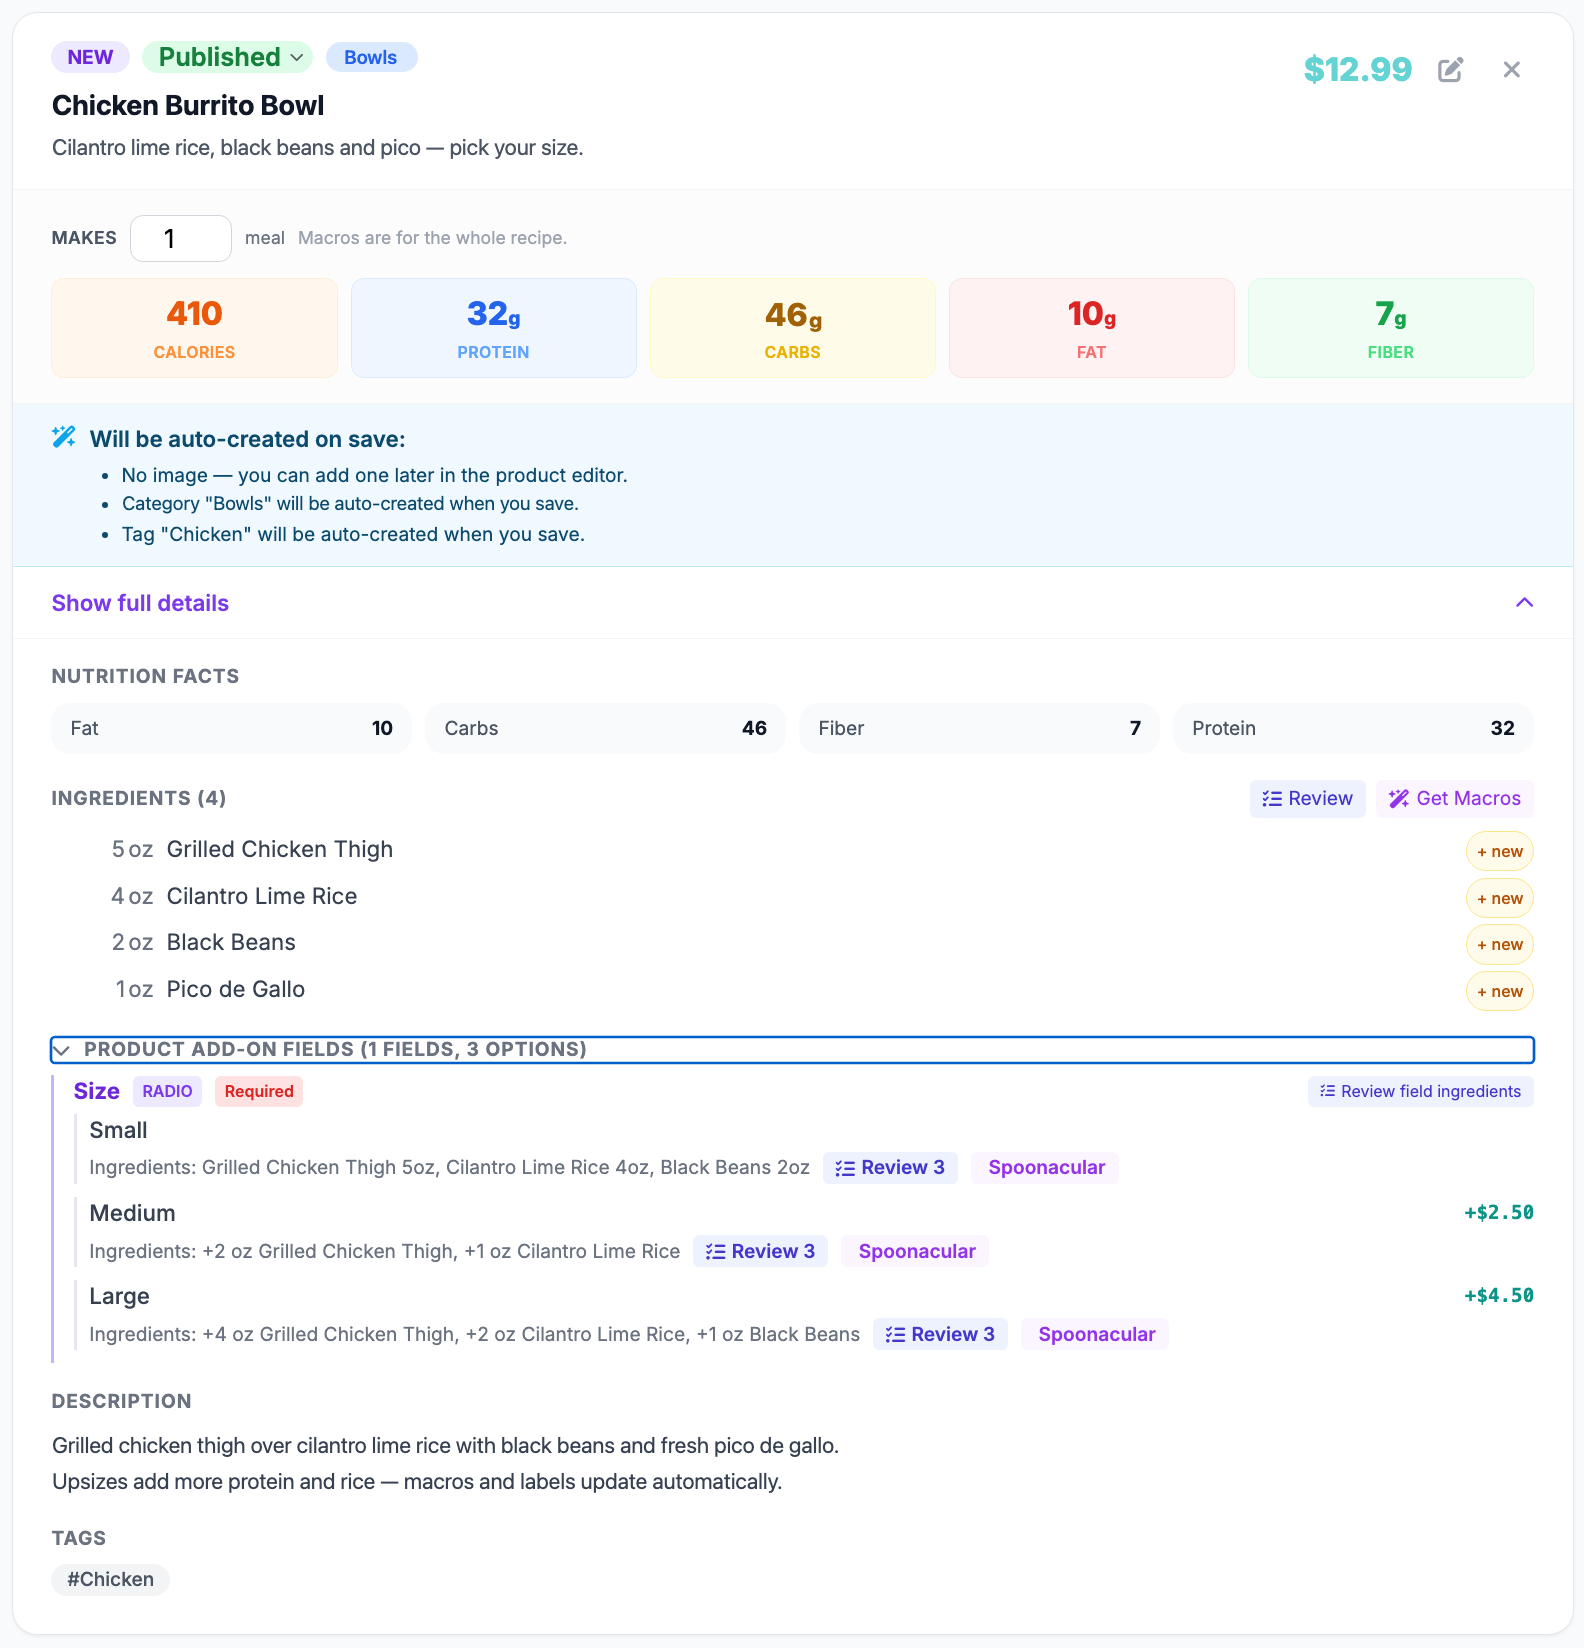Open the Published status dropdown
The width and height of the screenshot is (1584, 1648).
(x=227, y=57)
